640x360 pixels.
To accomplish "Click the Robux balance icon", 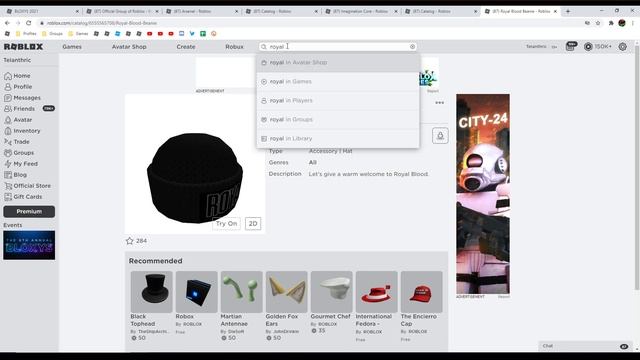I will (x=588, y=47).
